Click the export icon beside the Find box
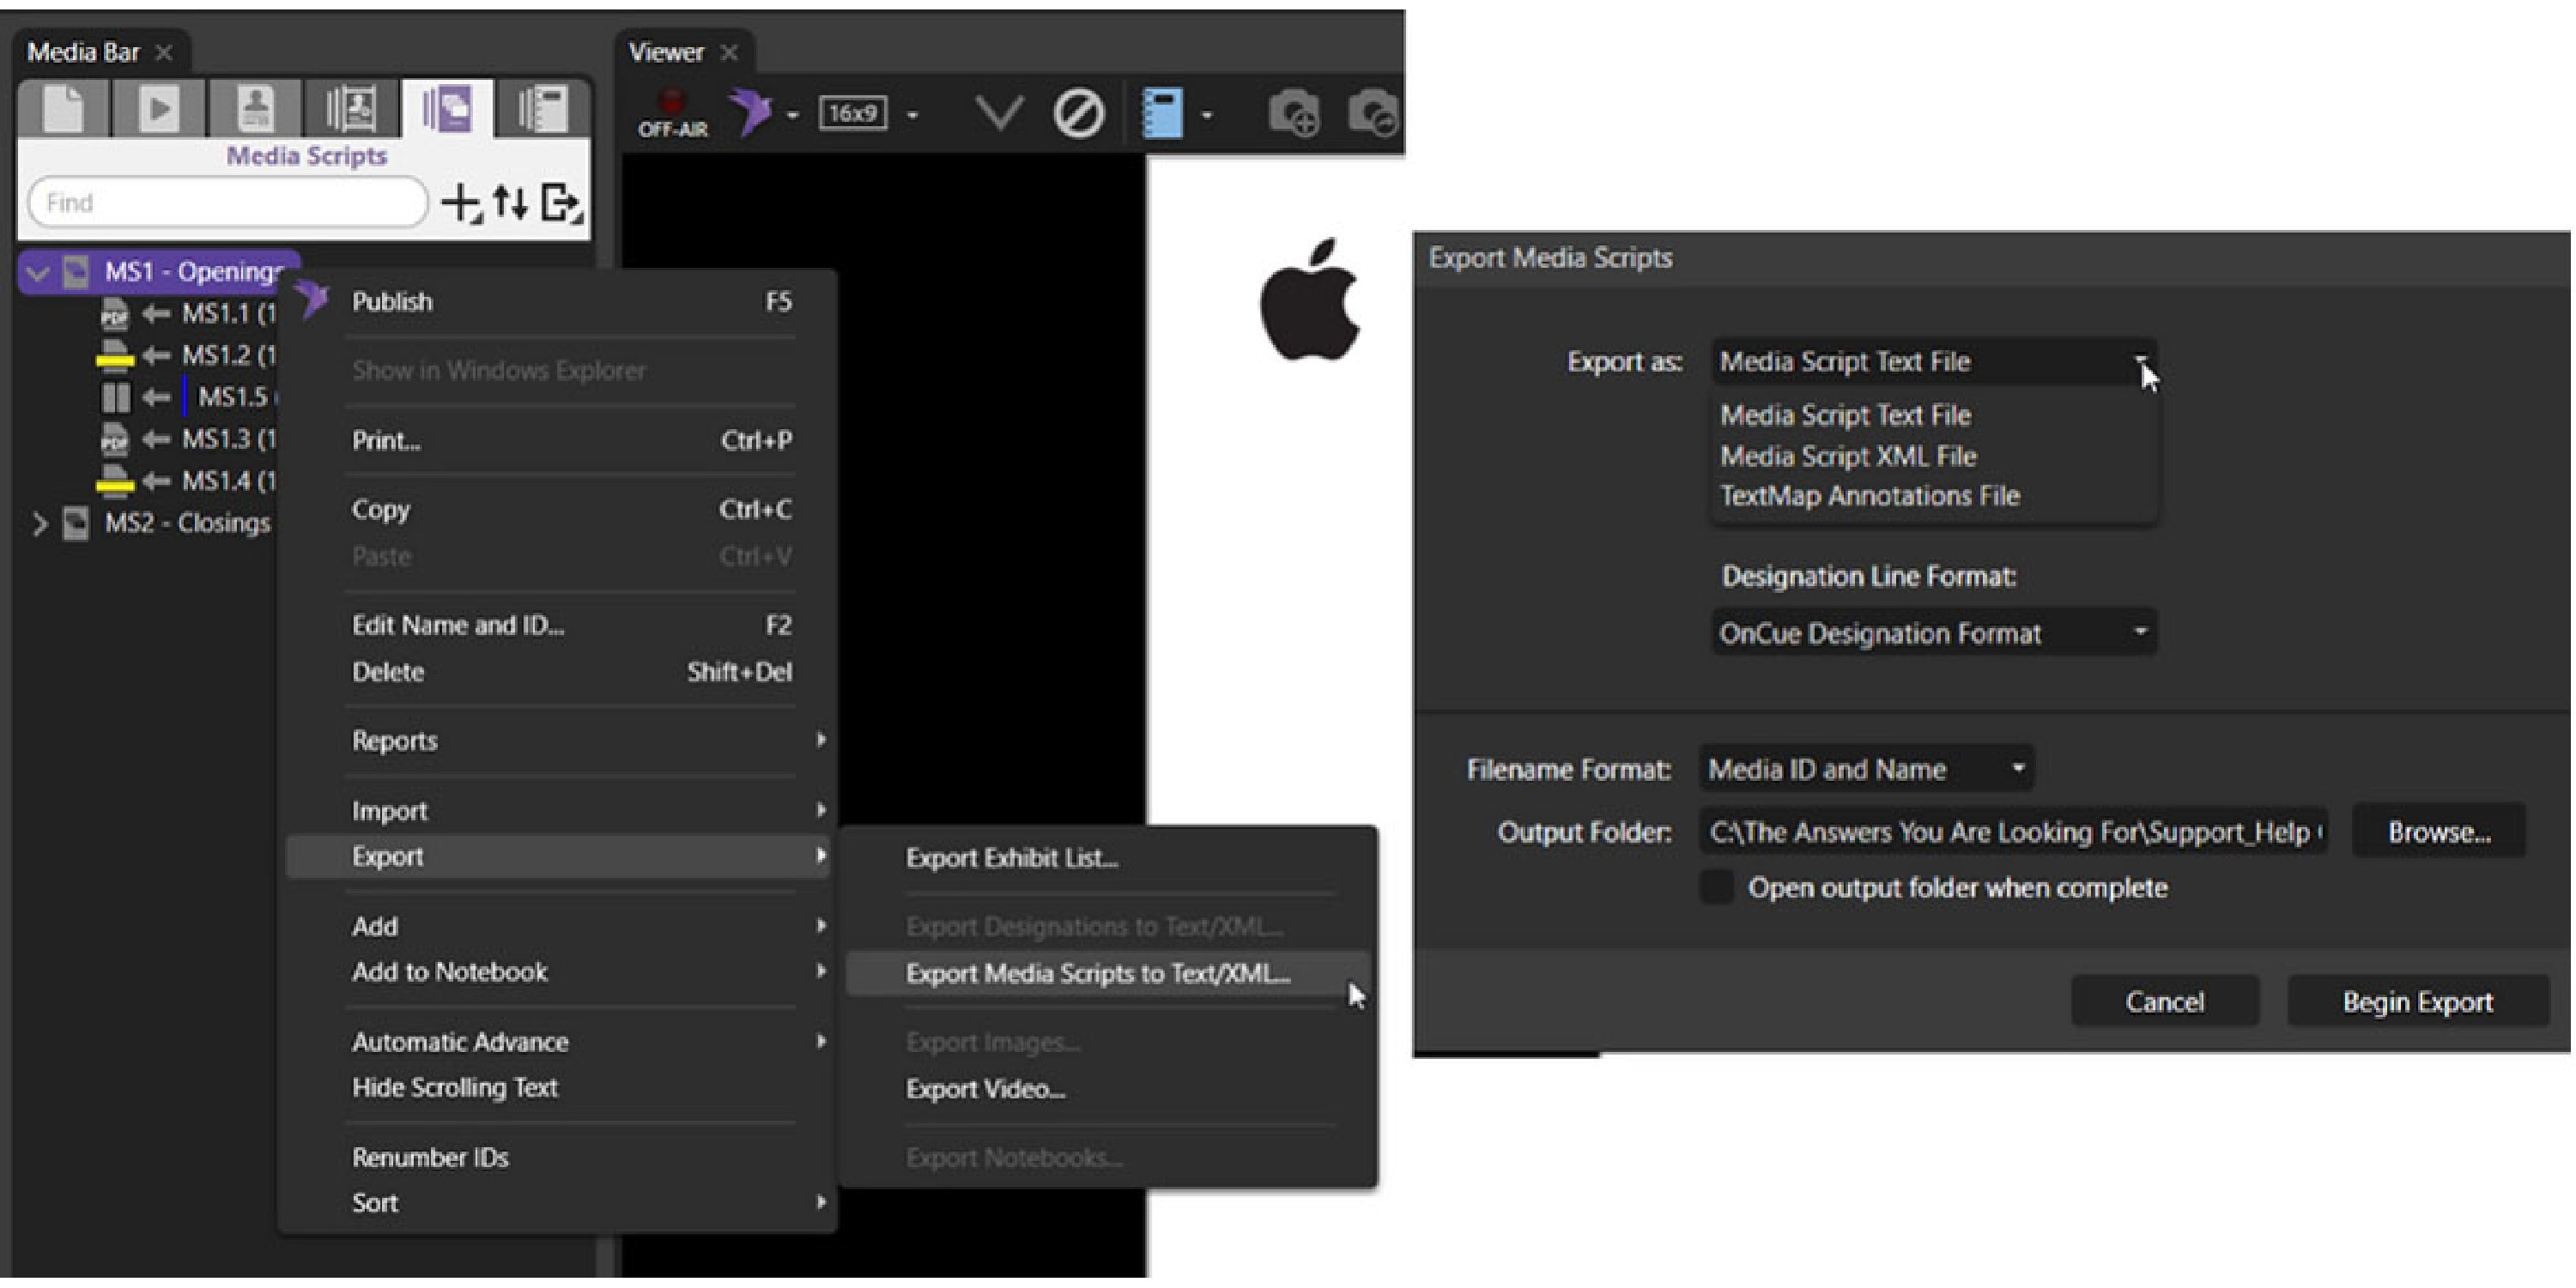 [x=561, y=202]
